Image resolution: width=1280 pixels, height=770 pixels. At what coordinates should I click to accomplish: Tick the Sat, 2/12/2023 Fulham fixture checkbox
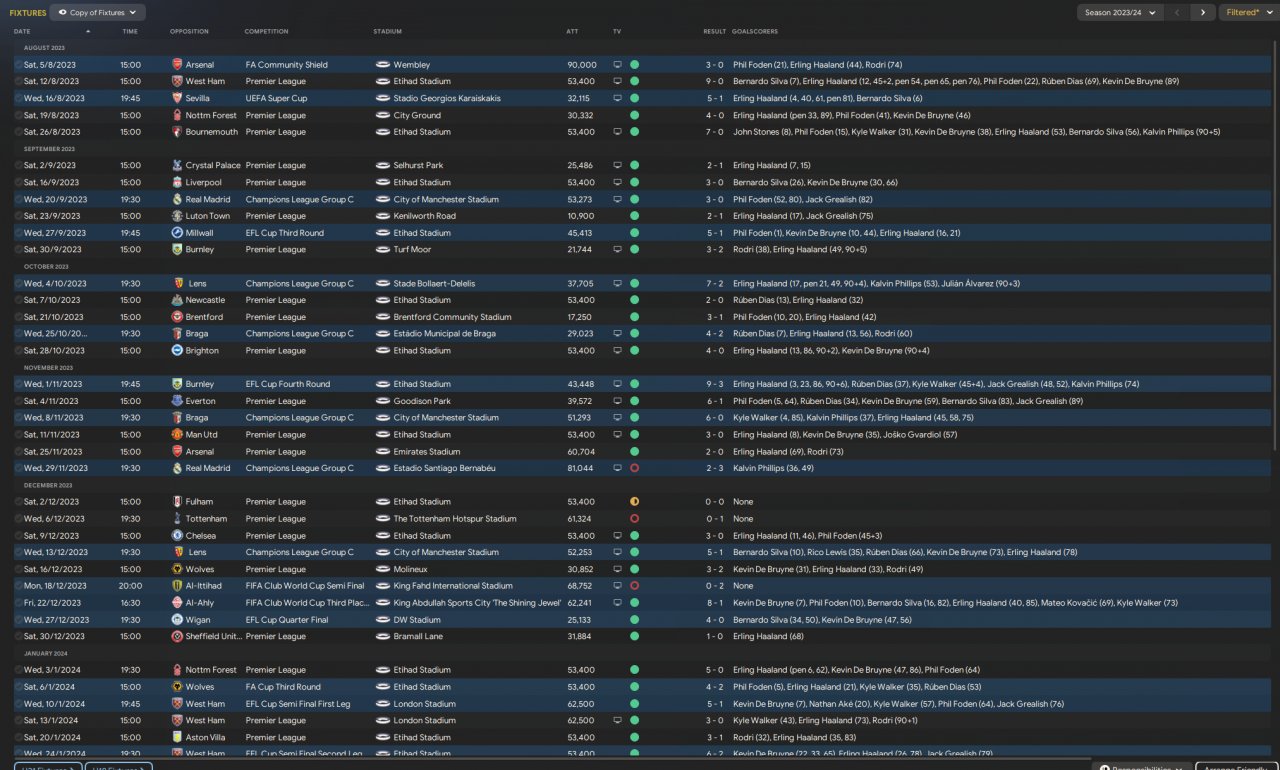pyautogui.click(x=18, y=502)
